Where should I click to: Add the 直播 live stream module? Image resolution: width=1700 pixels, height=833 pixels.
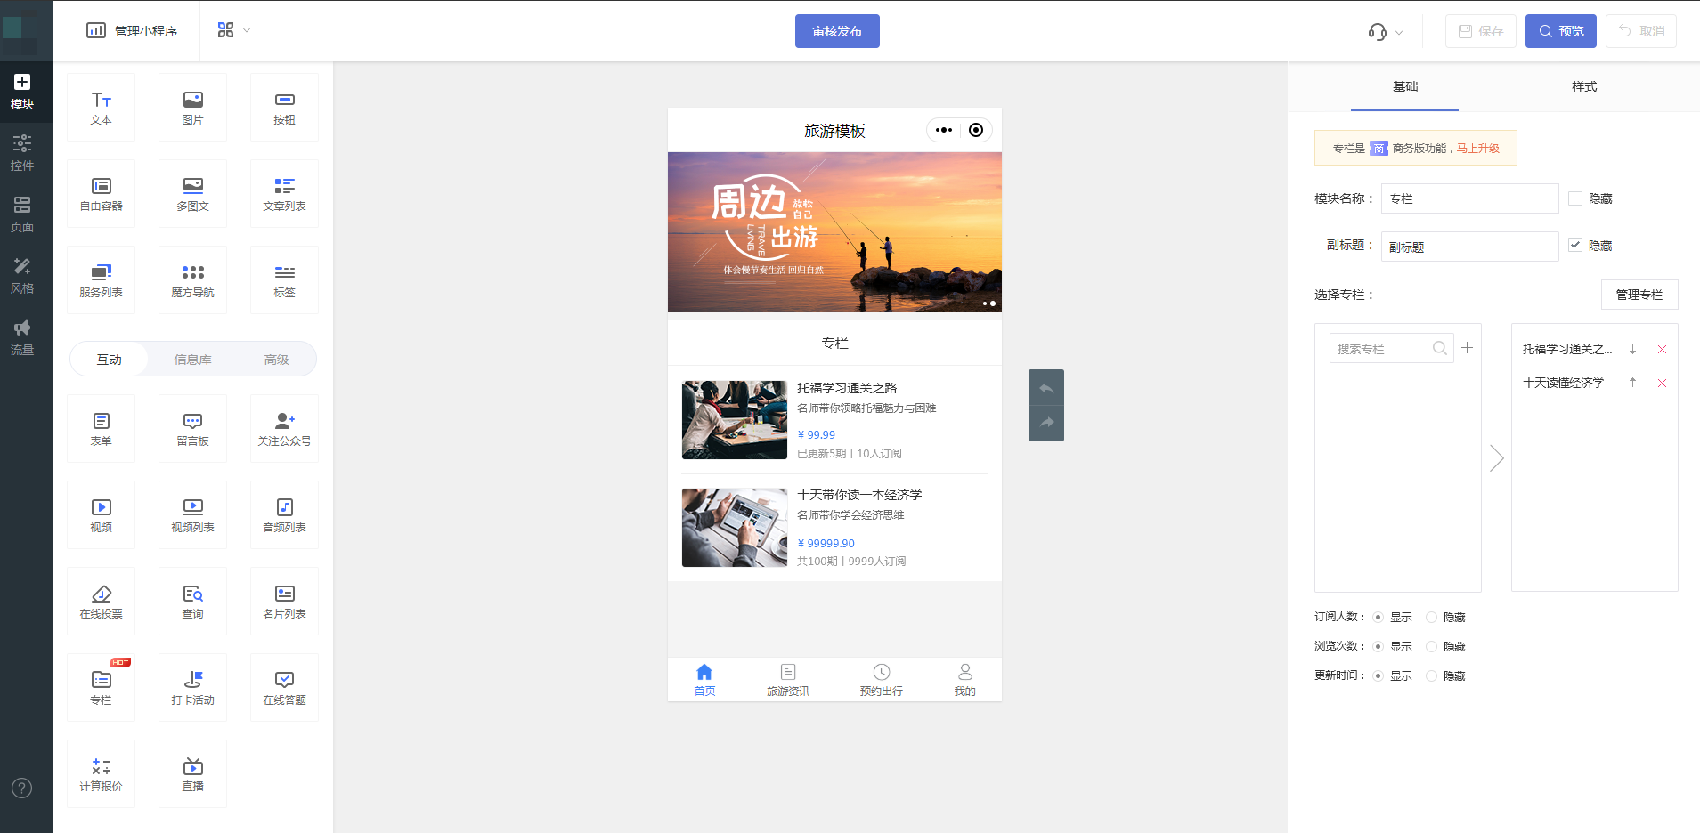(193, 774)
